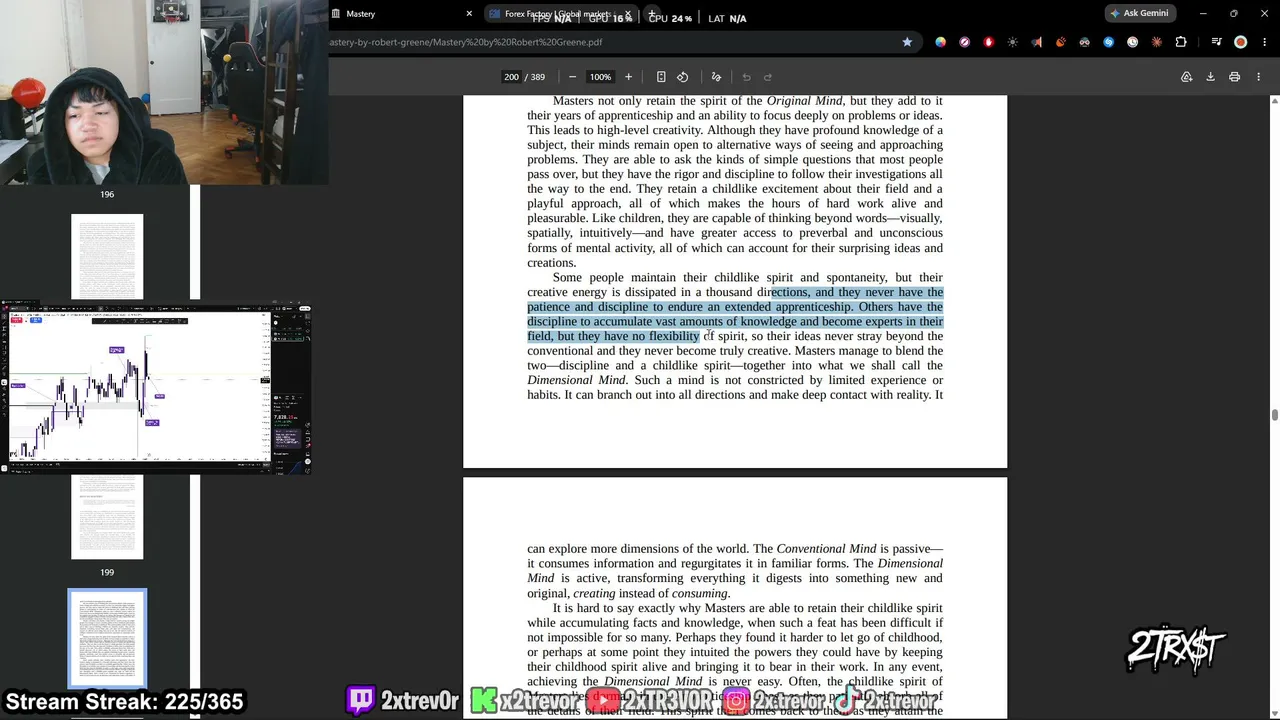
Task: Open the media controls music-note icon
Action: coord(1216,42)
